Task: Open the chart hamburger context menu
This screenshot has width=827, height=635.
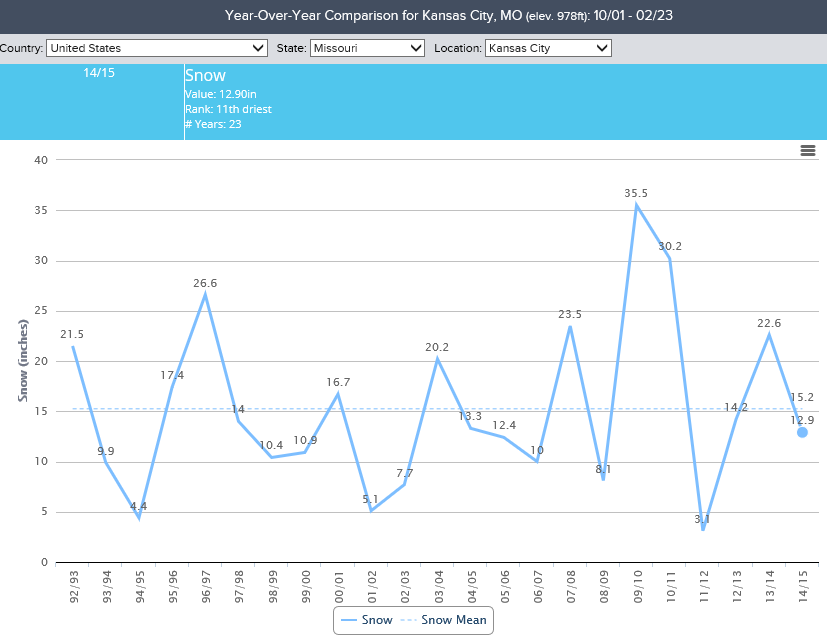Action: tap(808, 150)
